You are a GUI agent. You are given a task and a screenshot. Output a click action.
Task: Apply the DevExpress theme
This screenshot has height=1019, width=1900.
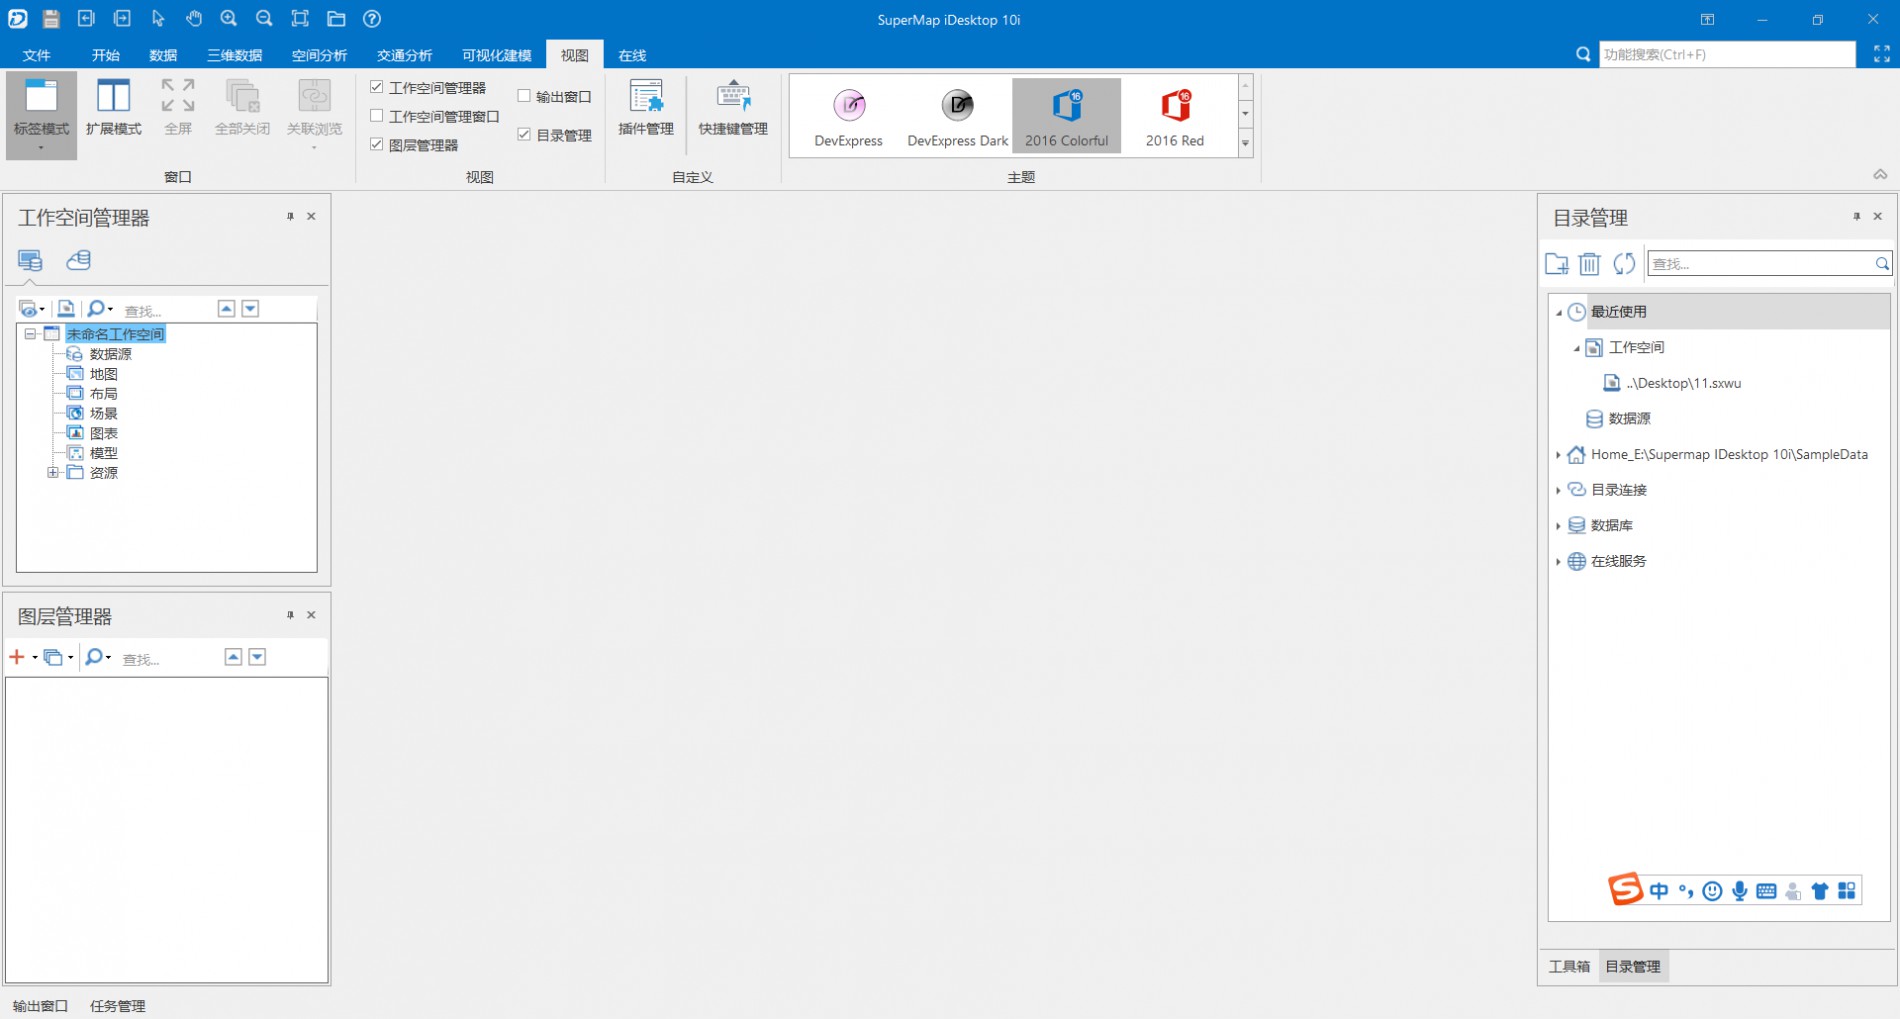tap(848, 116)
